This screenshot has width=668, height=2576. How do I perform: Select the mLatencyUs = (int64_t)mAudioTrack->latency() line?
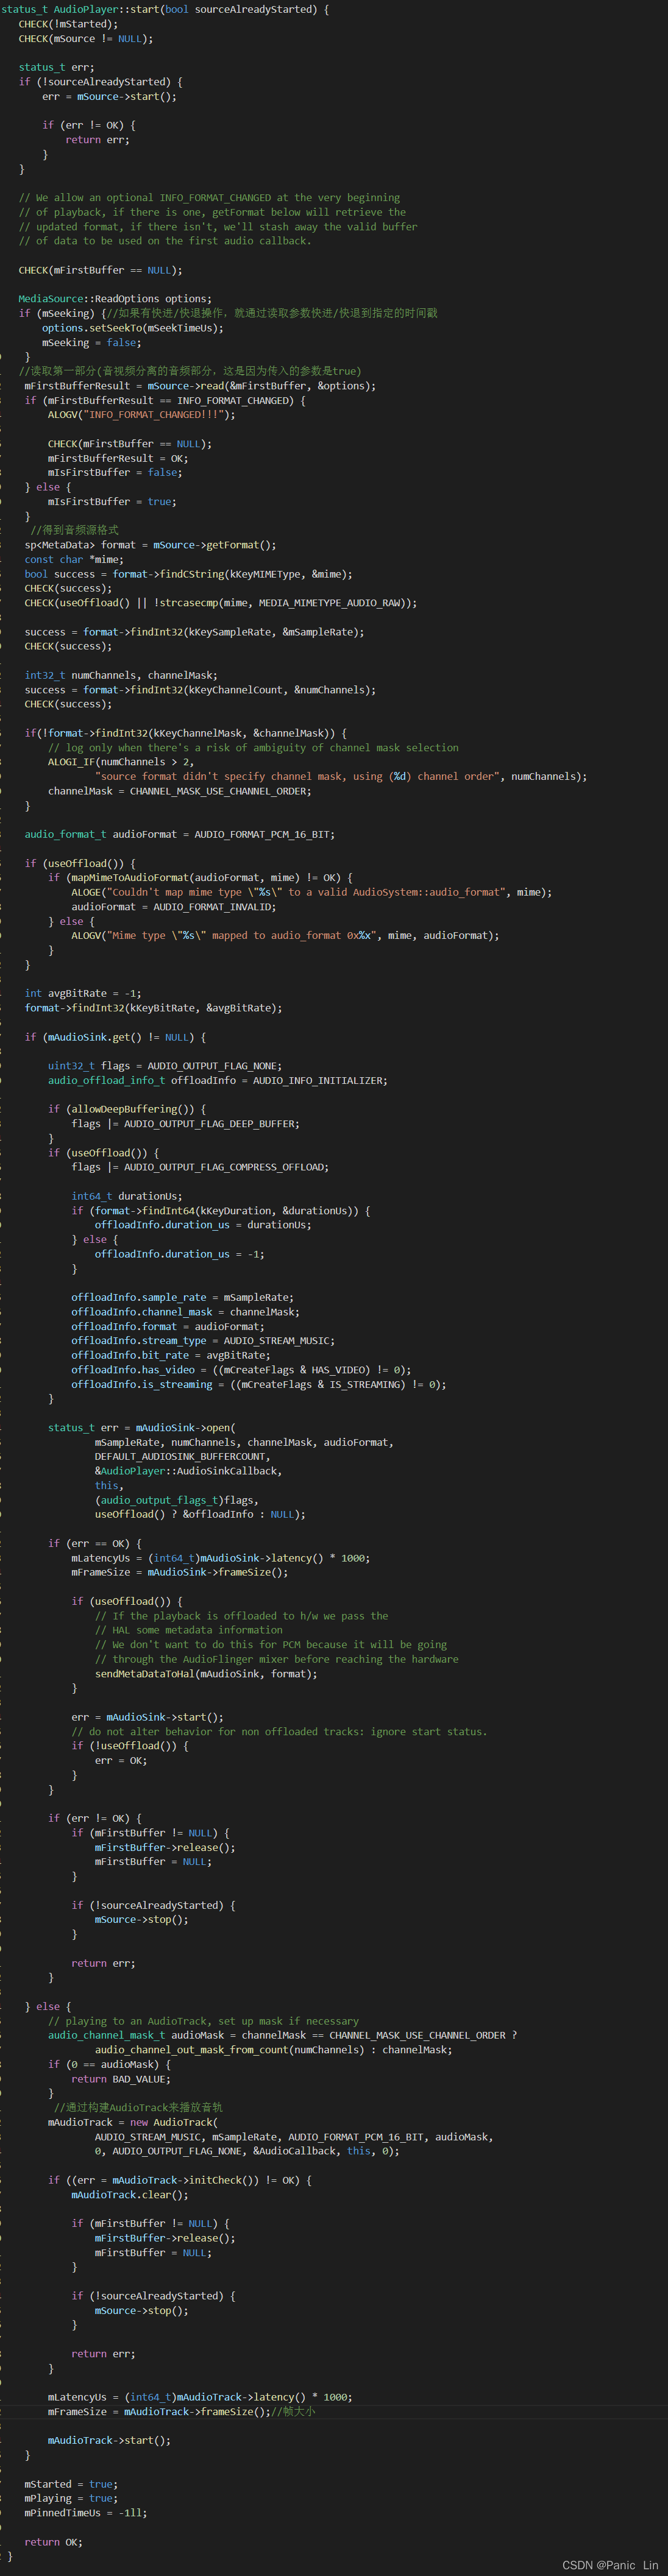(200, 2397)
